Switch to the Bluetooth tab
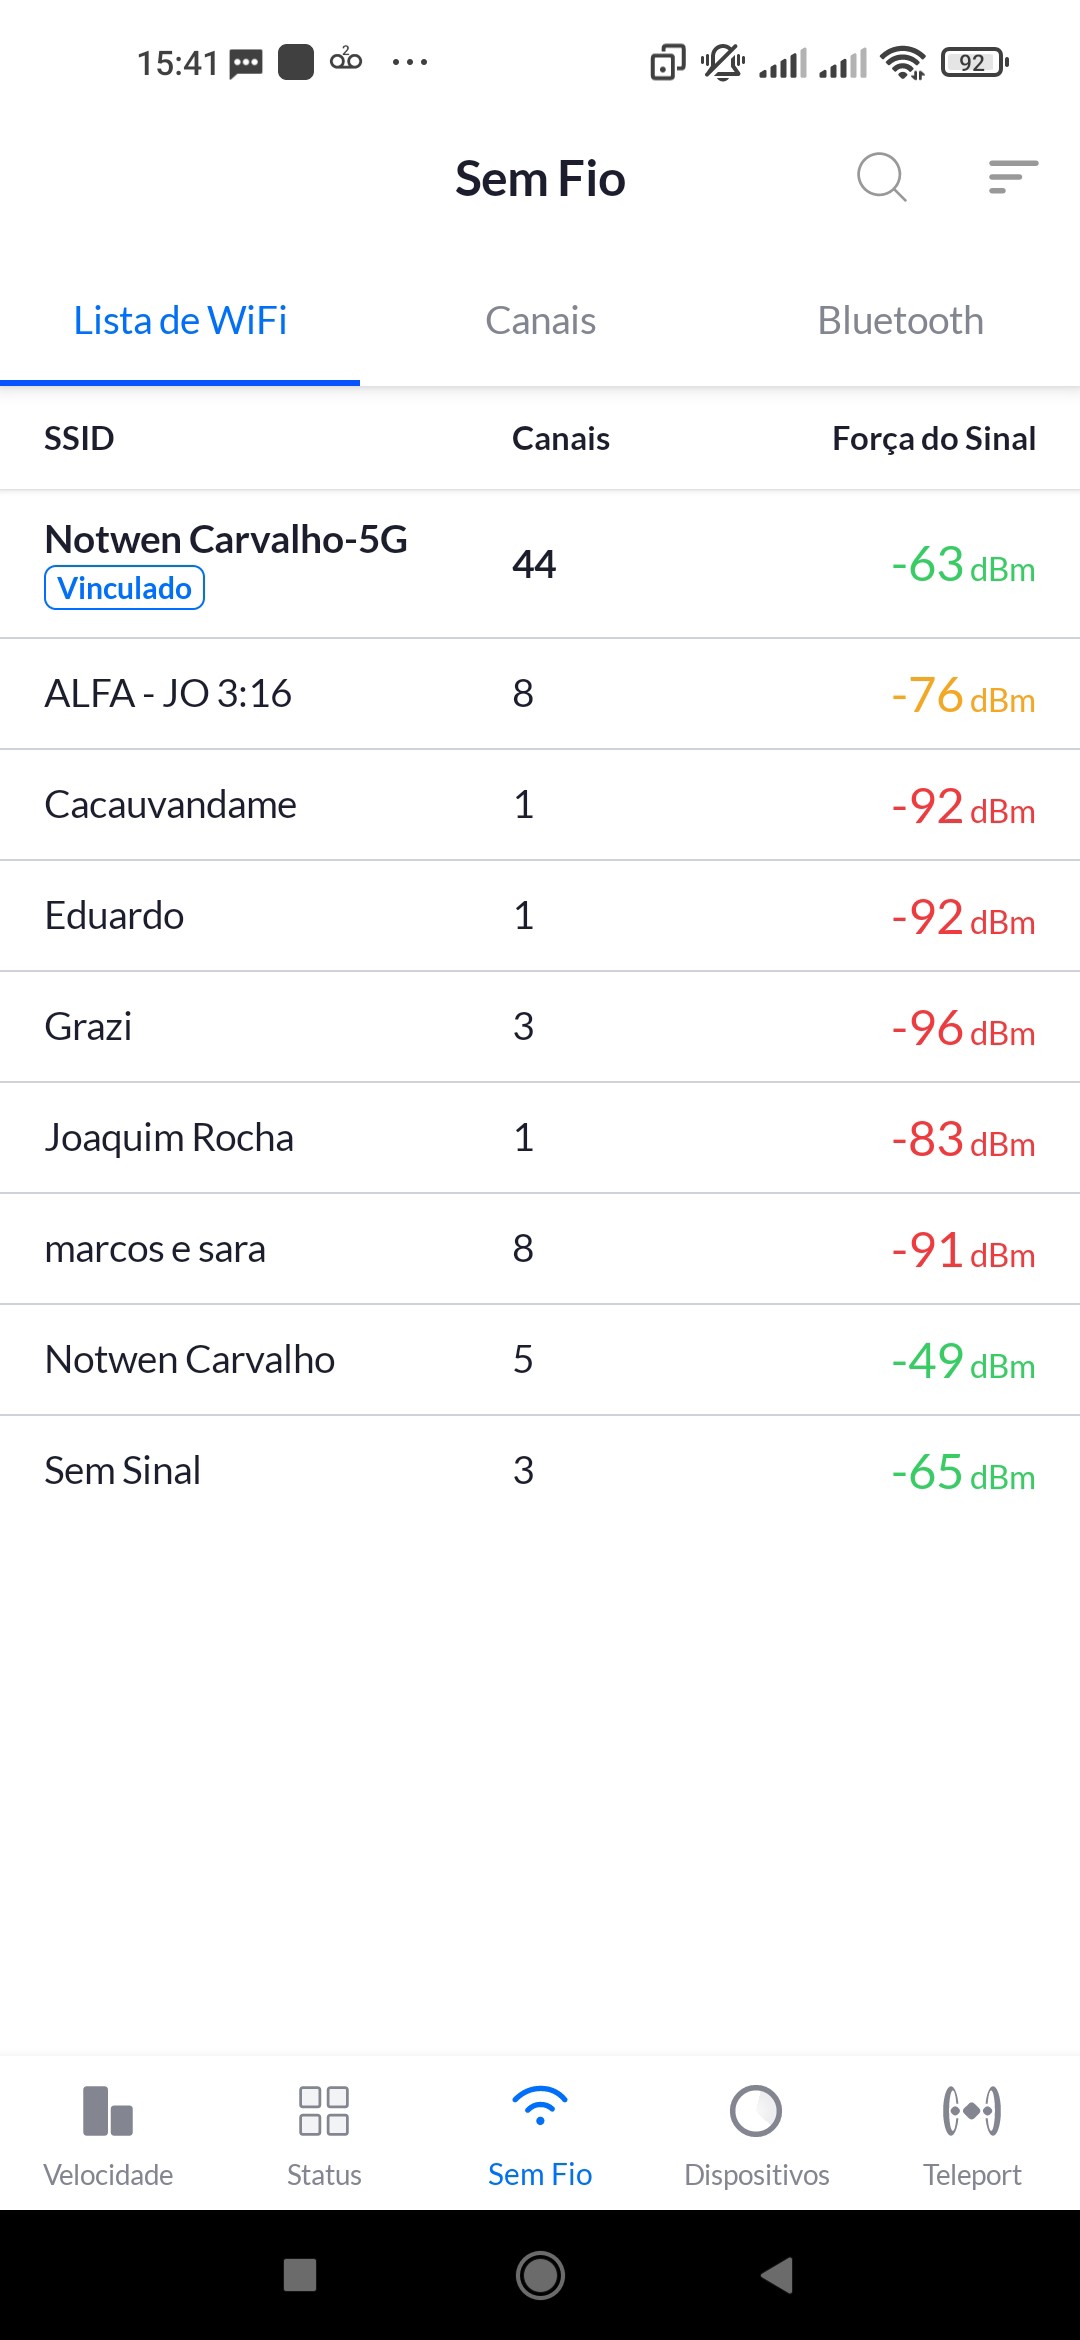This screenshot has width=1080, height=2340. pos(900,321)
